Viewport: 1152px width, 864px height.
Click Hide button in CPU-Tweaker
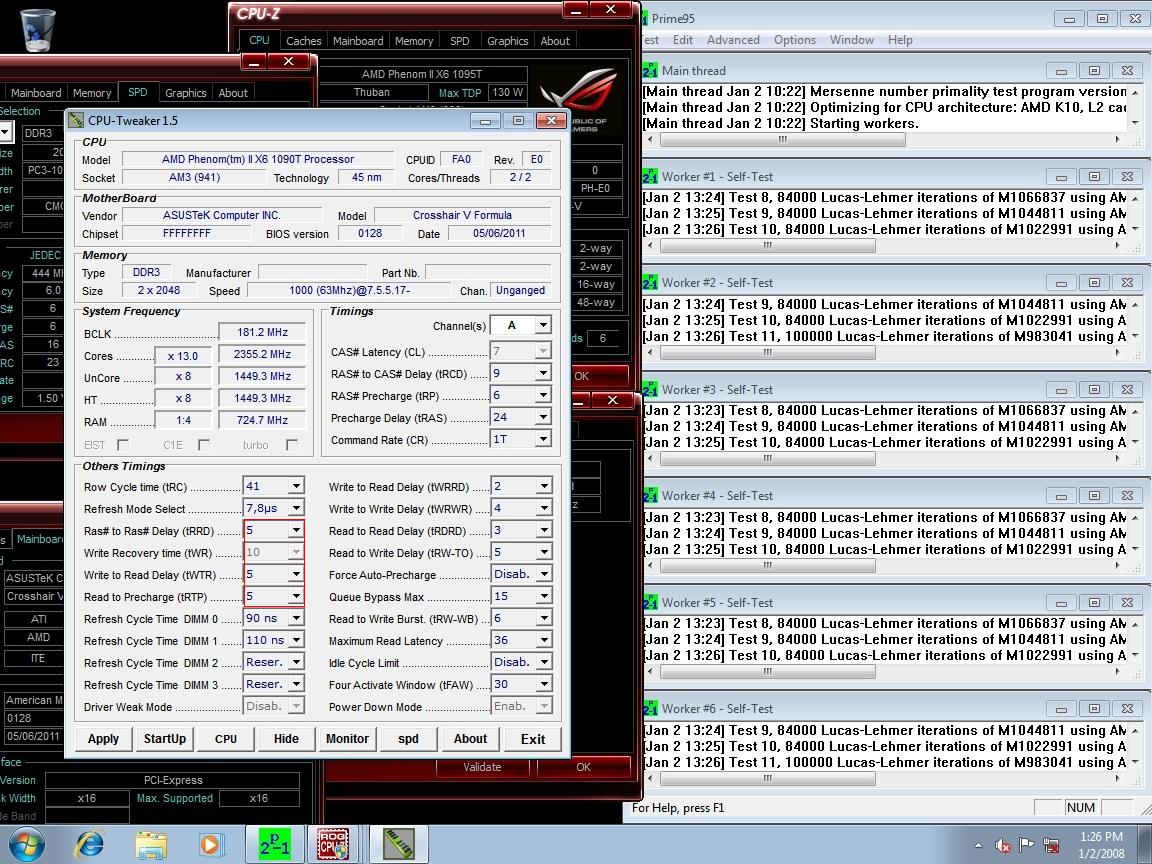pos(287,739)
